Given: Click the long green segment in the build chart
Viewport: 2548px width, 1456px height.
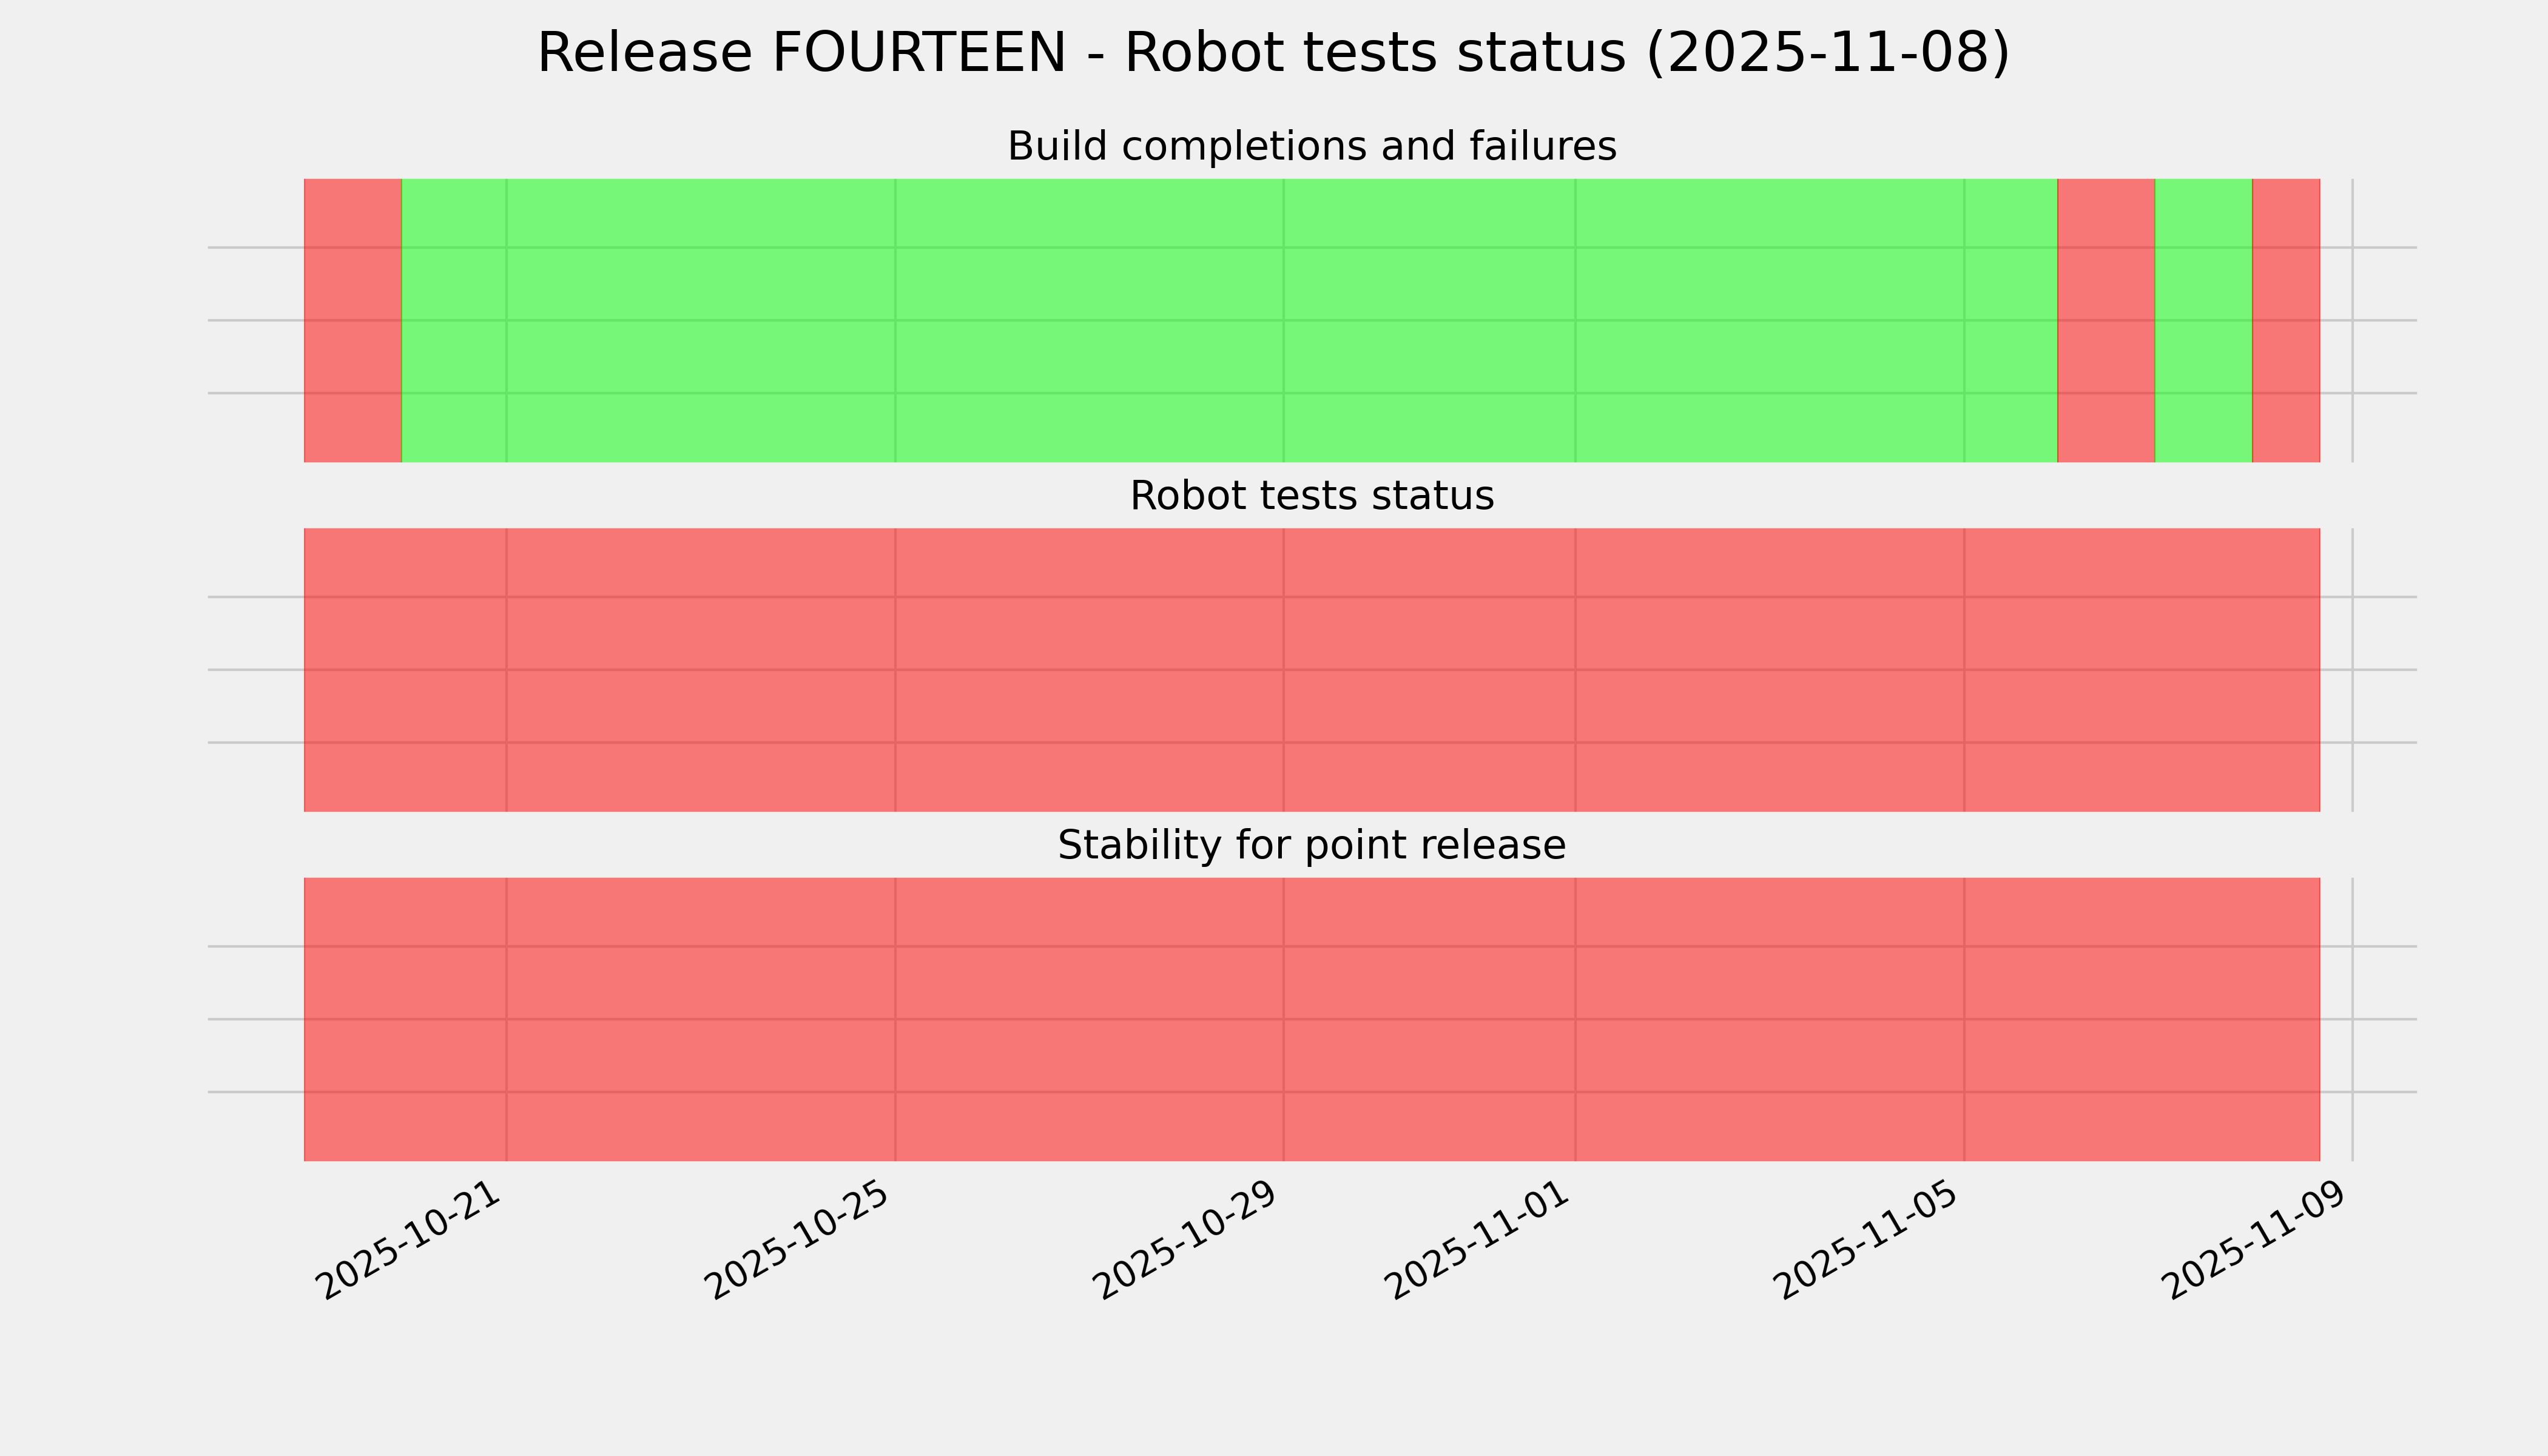Looking at the screenshot, I should coord(1228,320).
